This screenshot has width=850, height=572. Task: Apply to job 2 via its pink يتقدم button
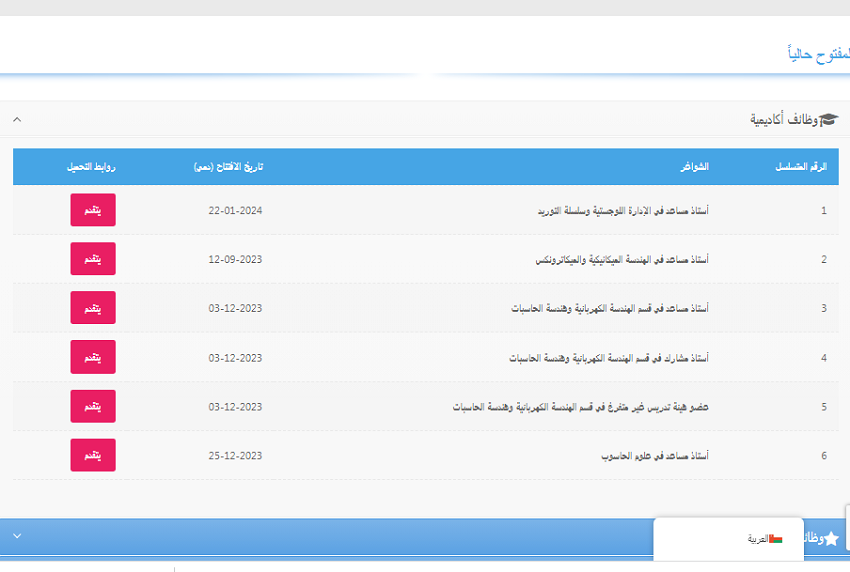click(93, 259)
